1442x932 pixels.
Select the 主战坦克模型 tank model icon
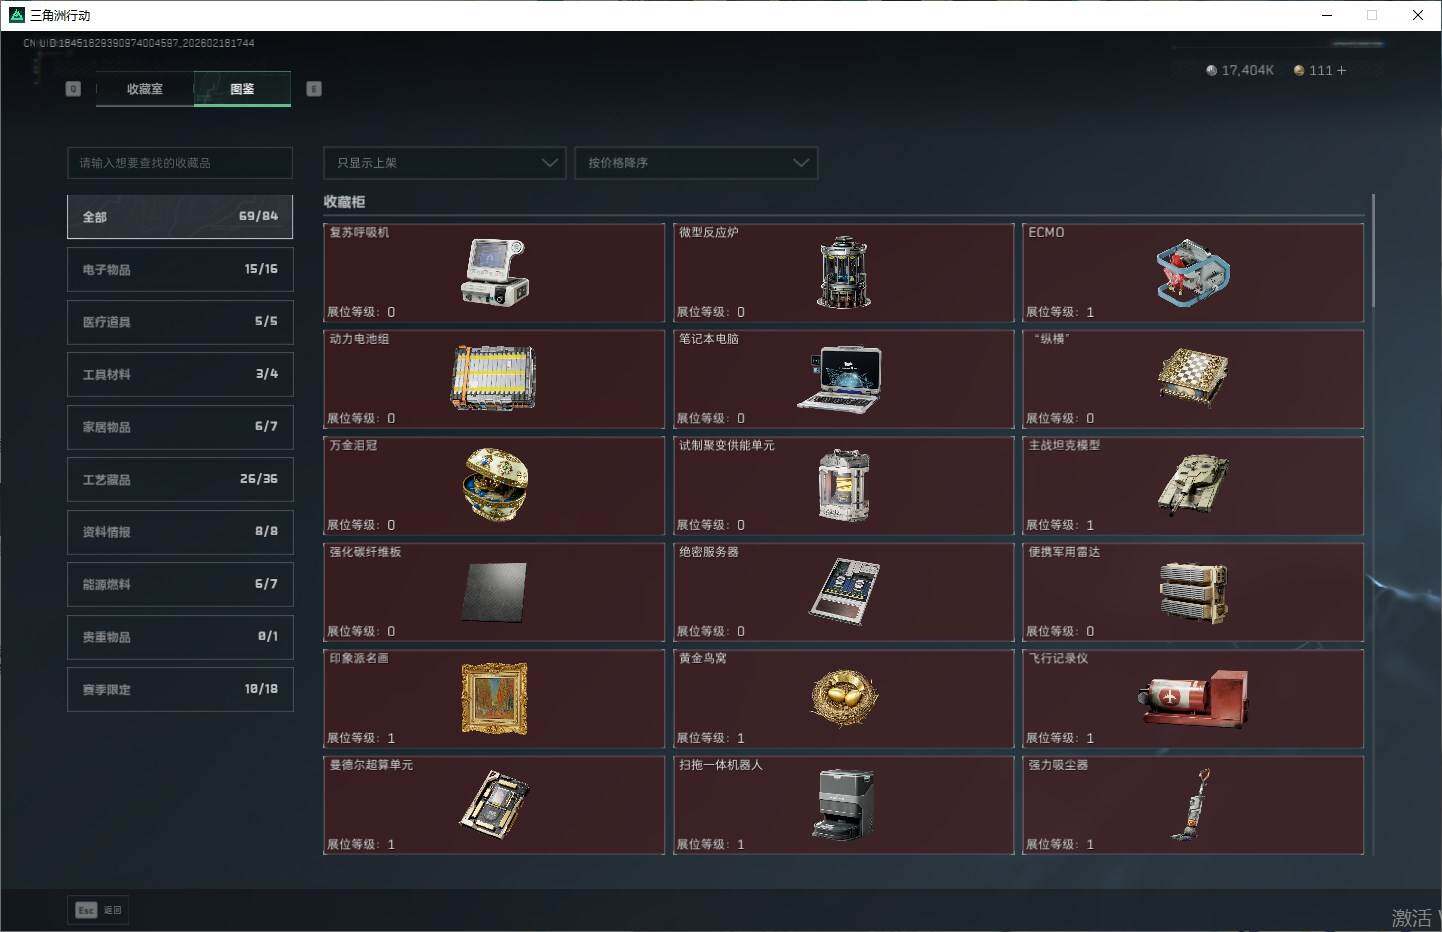click(1193, 485)
